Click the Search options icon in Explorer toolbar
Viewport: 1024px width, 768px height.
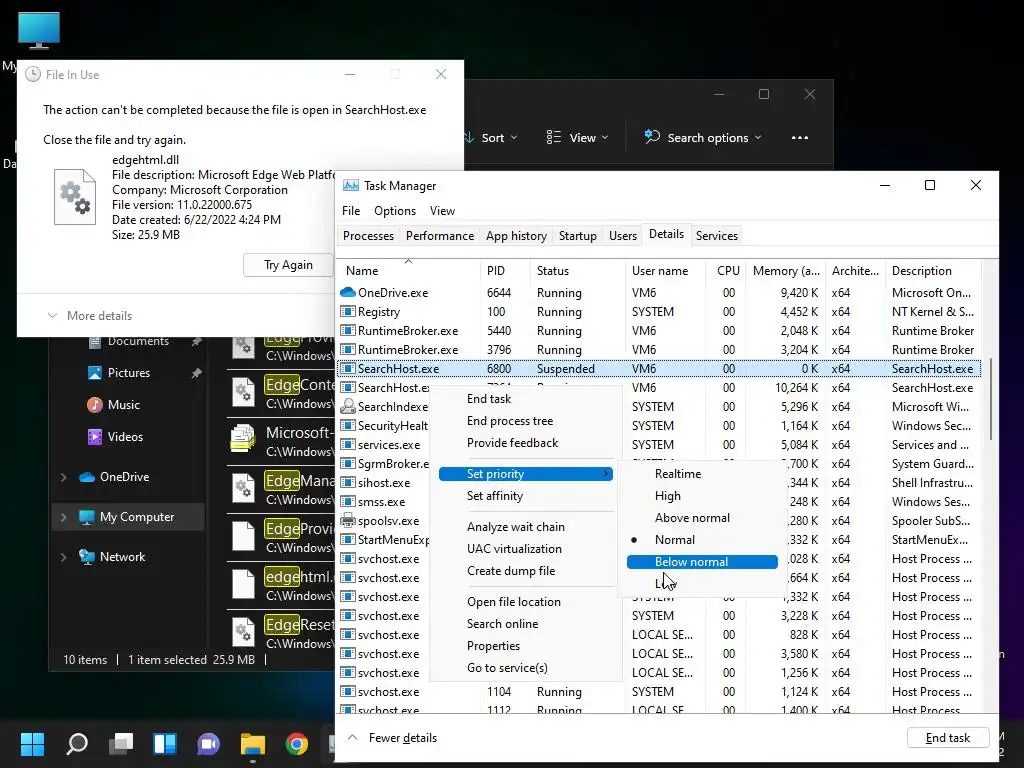(x=652, y=137)
